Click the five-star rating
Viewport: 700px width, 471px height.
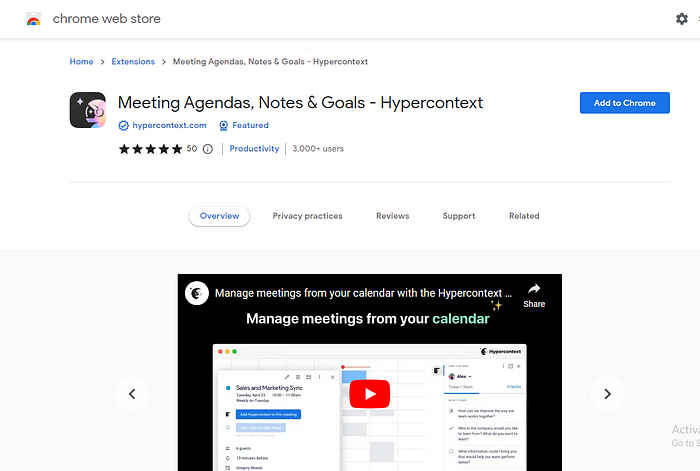pyautogui.click(x=150, y=149)
